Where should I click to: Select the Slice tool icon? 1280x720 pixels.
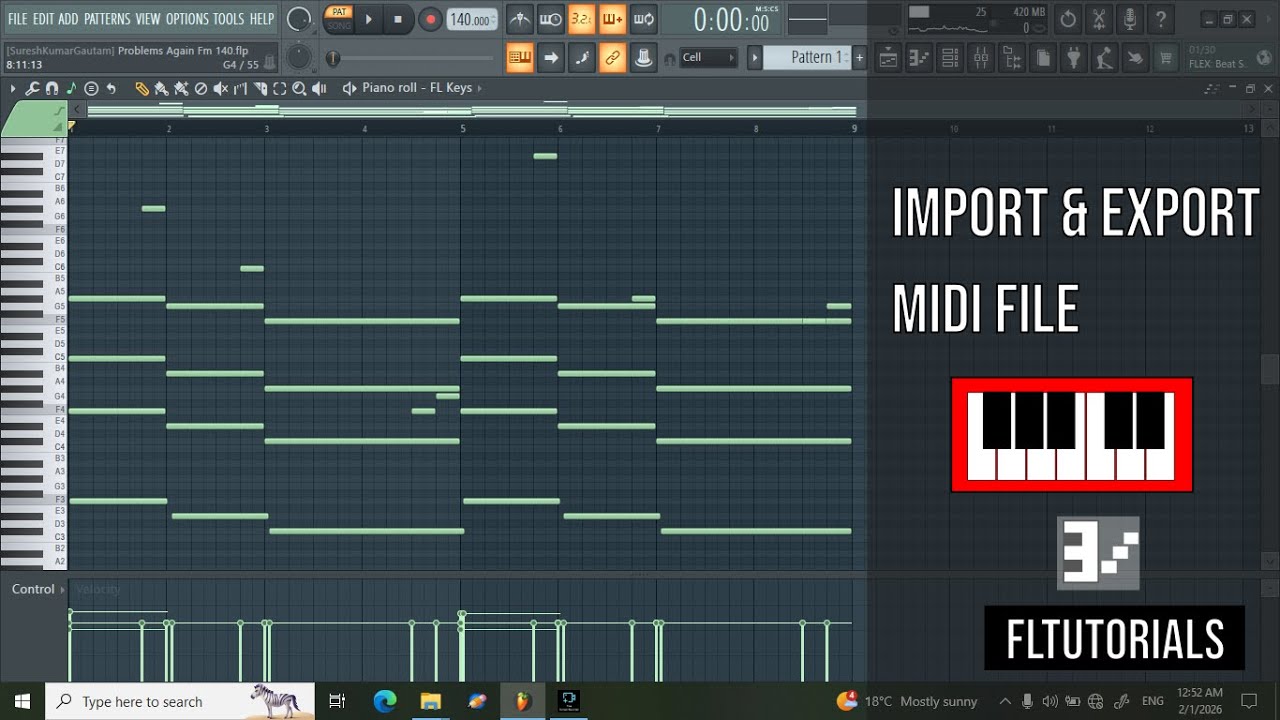(260, 88)
